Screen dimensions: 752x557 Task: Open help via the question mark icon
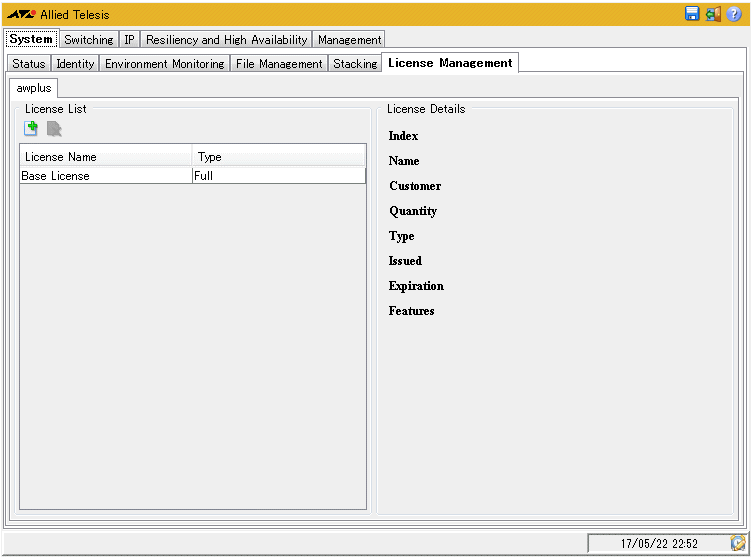click(734, 14)
